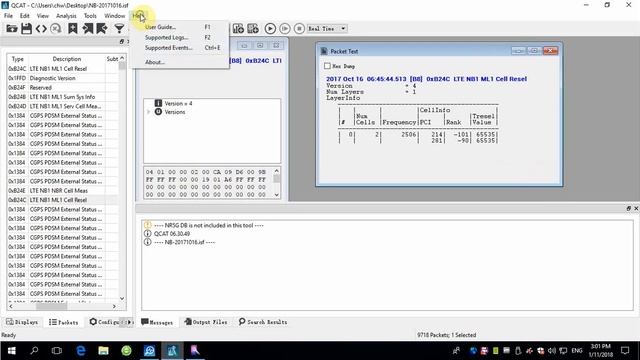Open the filter funnel icon

pos(119,29)
